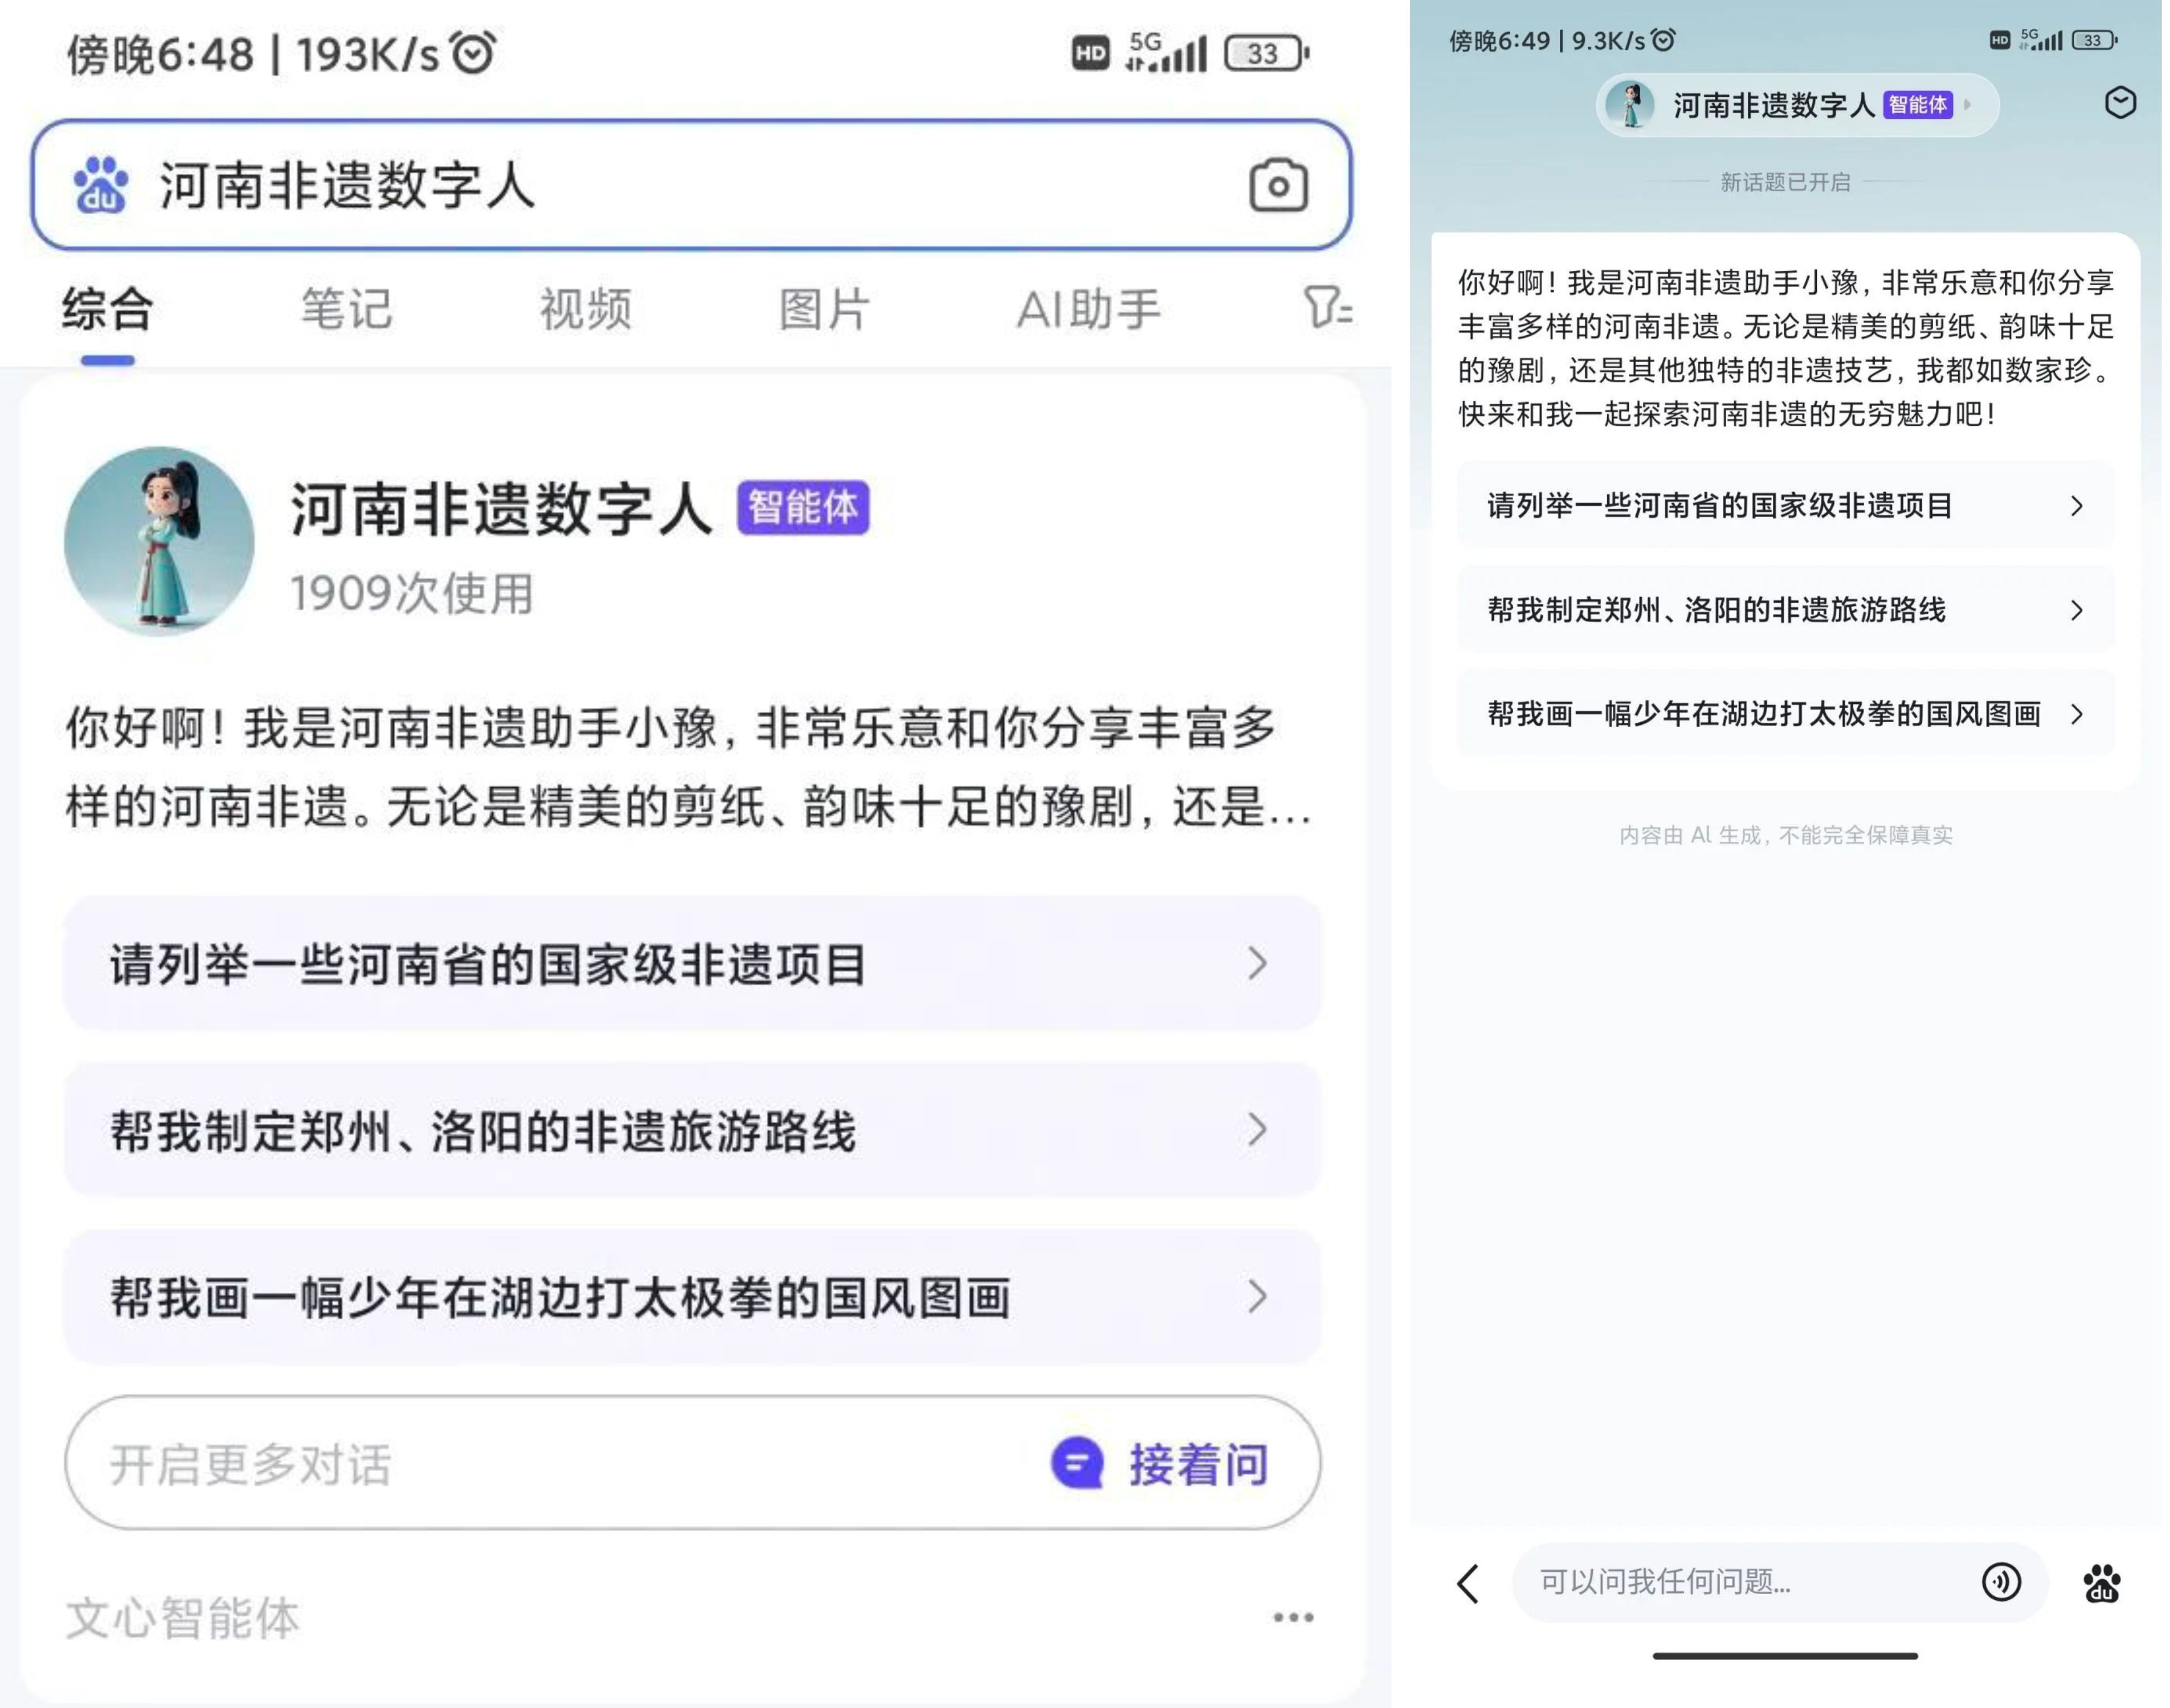The image size is (2170, 1708).
Task: Click the Baidu paw icon beside chat input
Action: [x=2101, y=1583]
